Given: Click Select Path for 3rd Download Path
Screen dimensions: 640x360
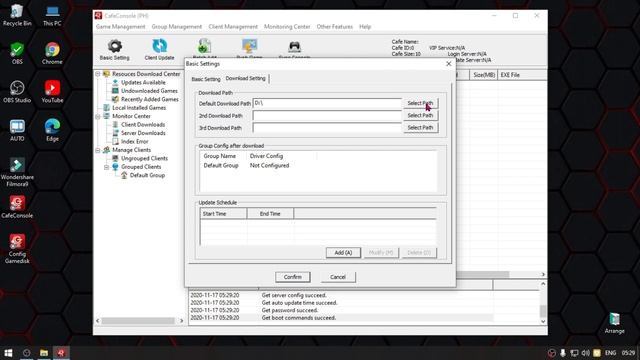Looking at the screenshot, I should click(420, 128).
